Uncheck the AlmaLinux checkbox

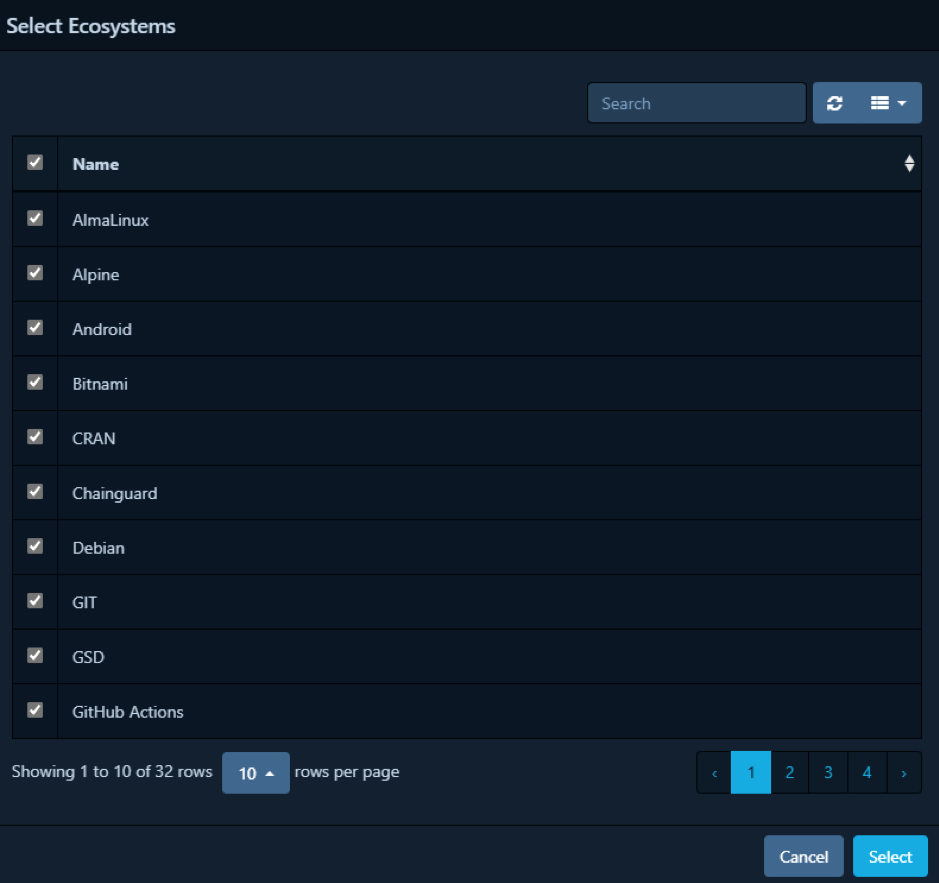tap(35, 218)
